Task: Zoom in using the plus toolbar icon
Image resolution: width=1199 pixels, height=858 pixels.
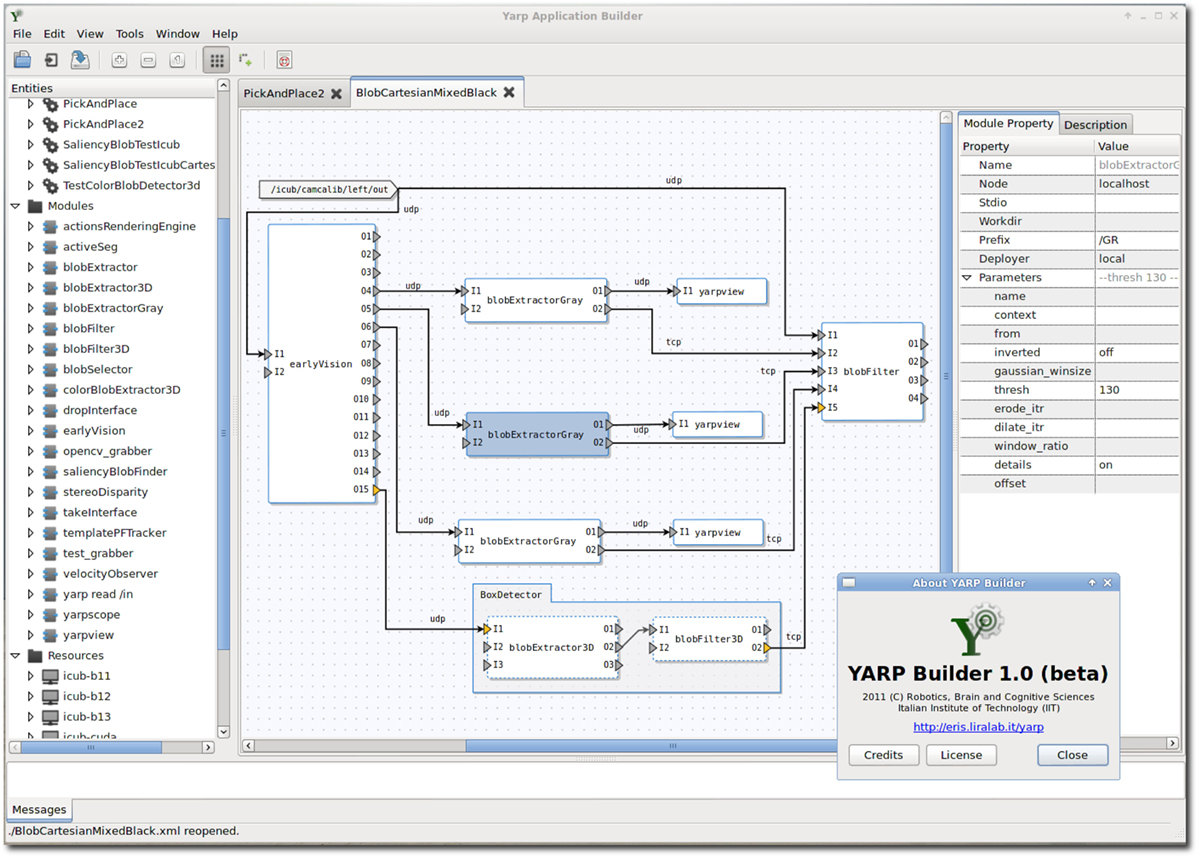Action: (119, 60)
